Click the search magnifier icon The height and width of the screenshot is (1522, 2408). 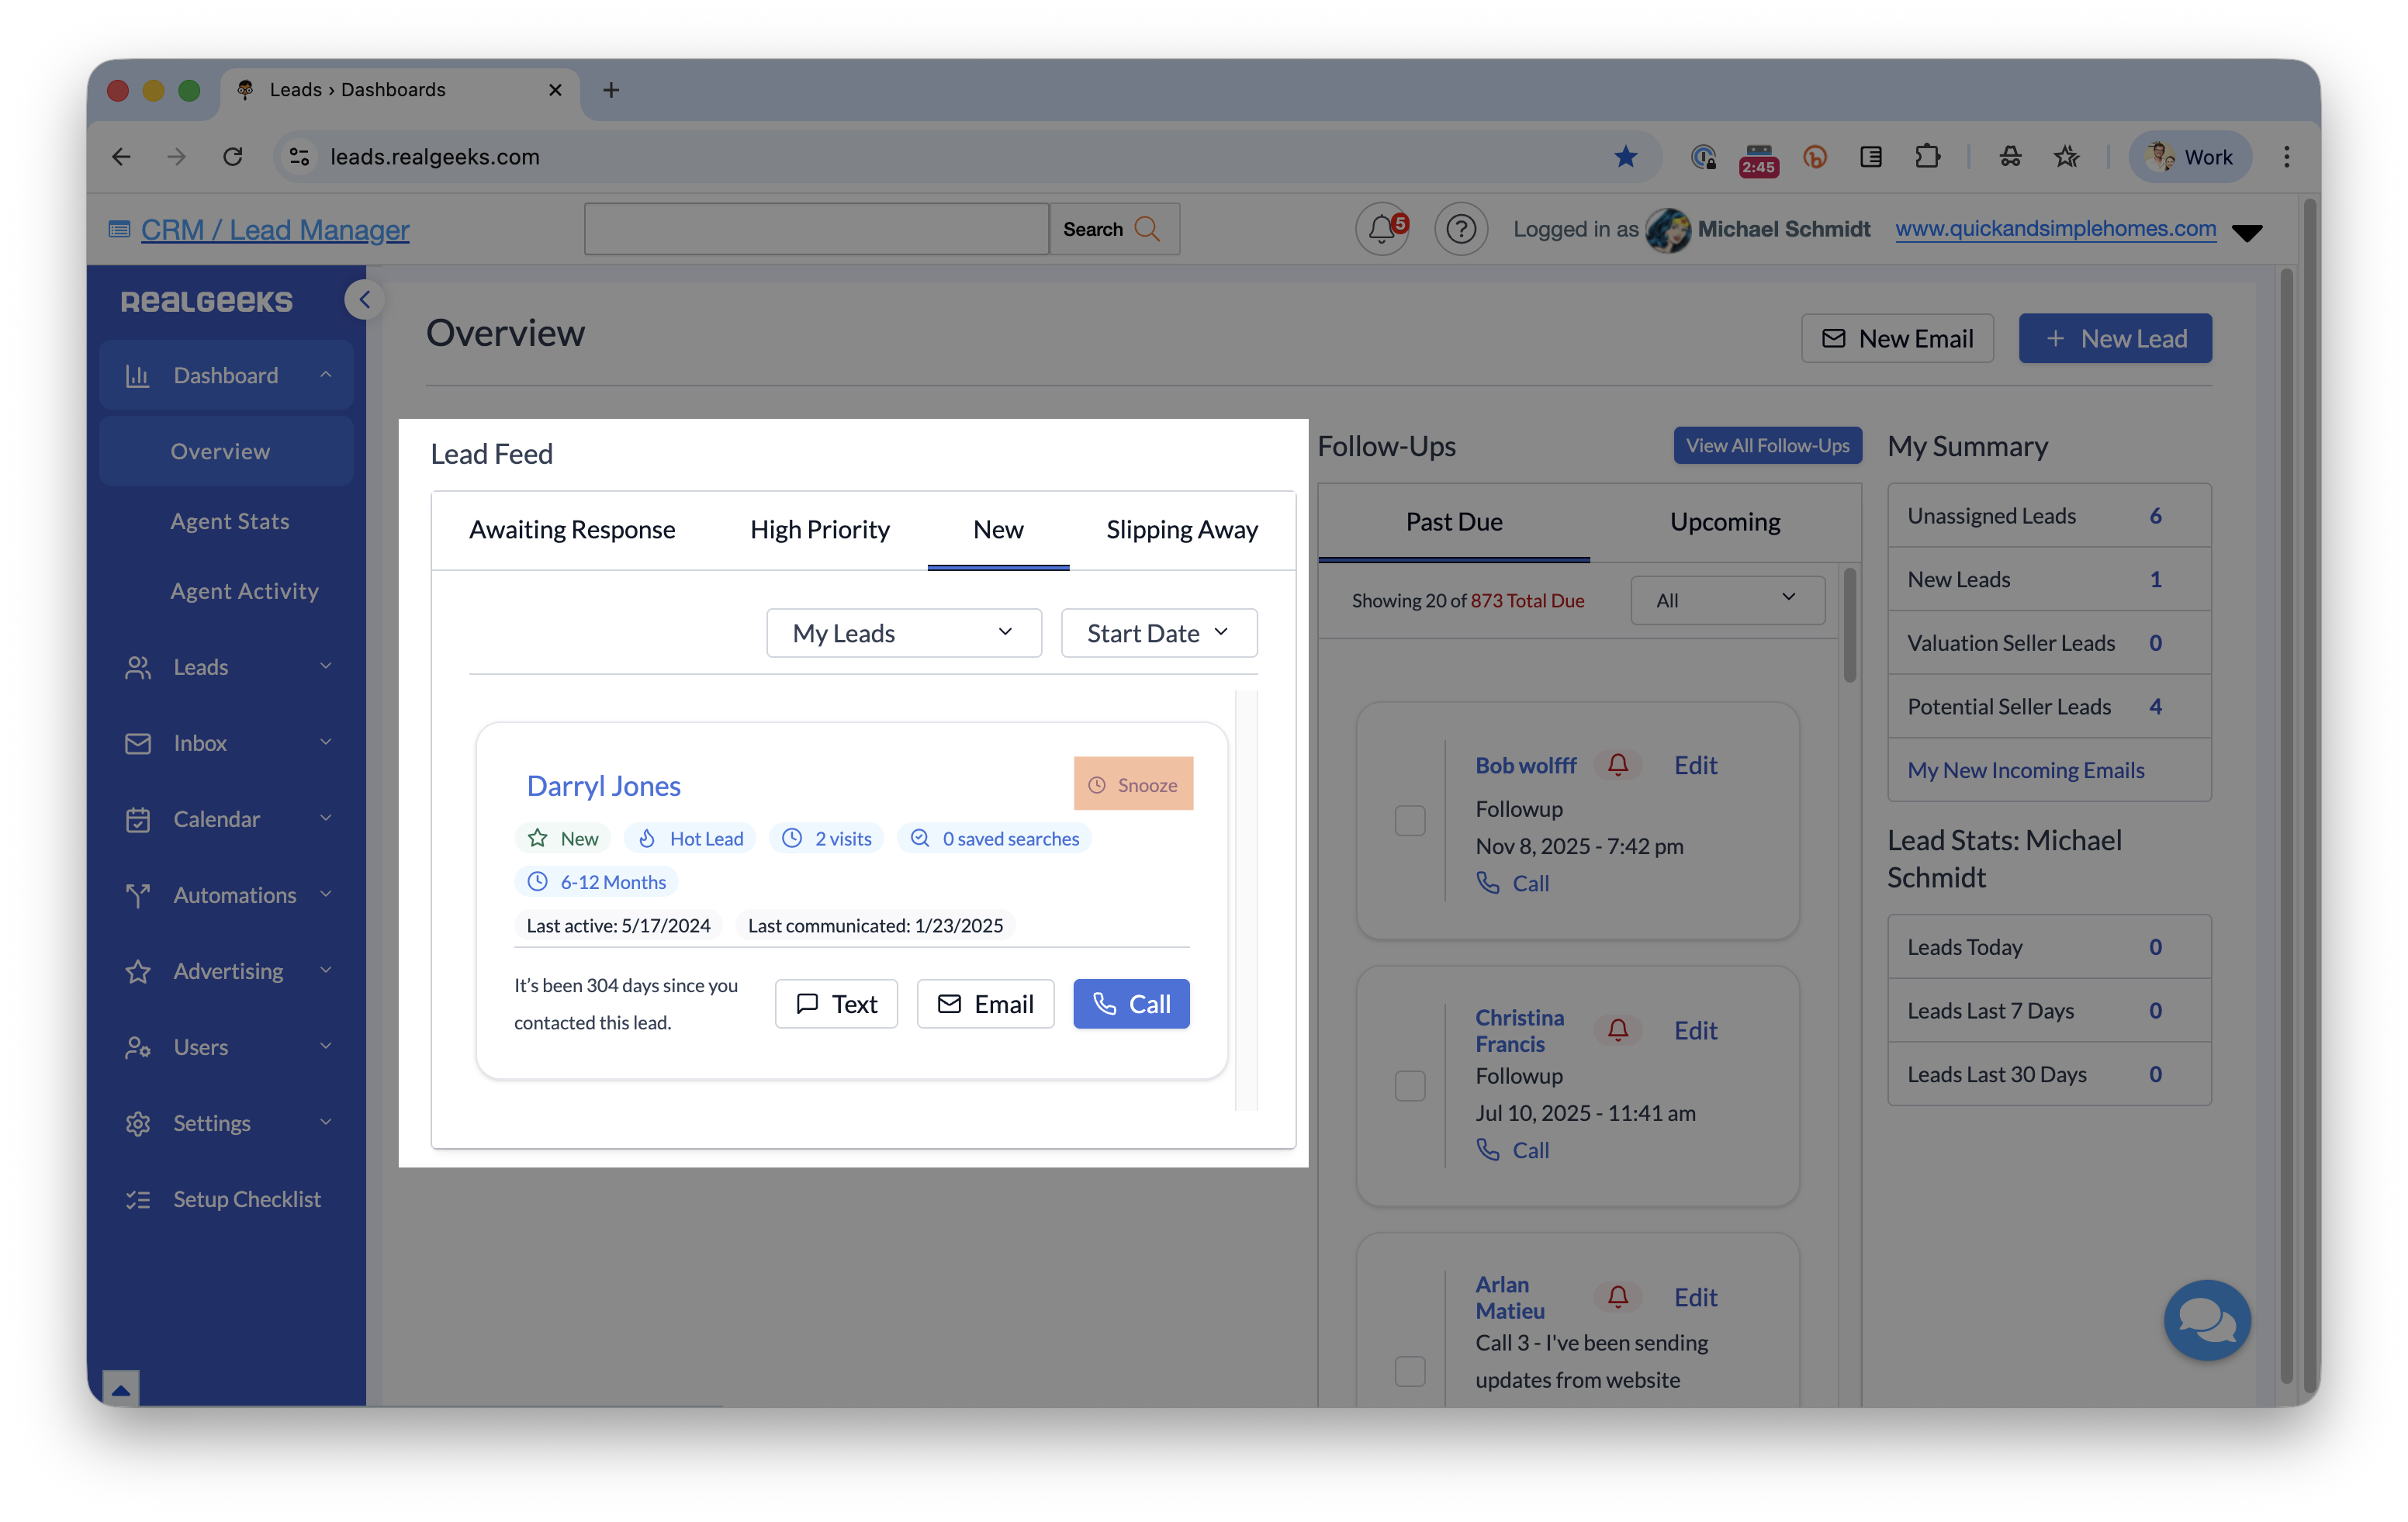click(x=1147, y=229)
